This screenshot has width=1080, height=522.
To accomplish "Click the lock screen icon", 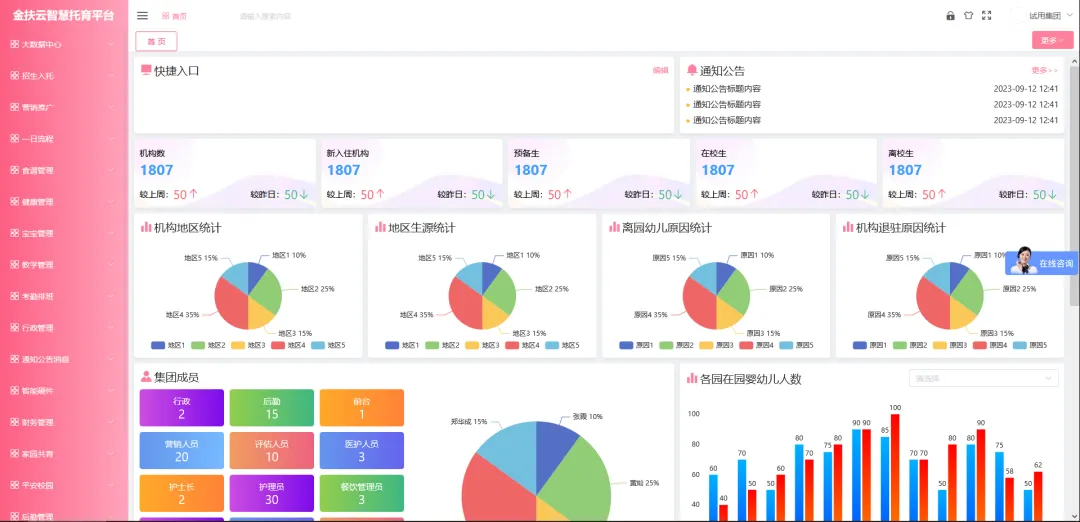I will coord(951,16).
